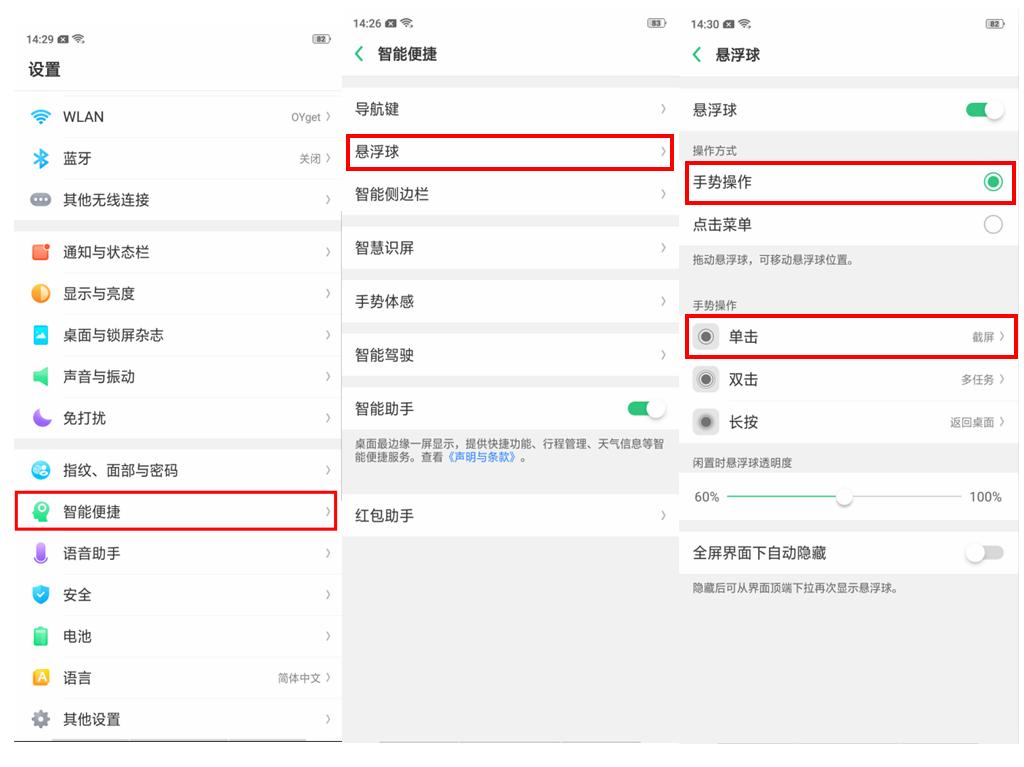Tap the WLAN Wi-Fi icon

click(41, 117)
